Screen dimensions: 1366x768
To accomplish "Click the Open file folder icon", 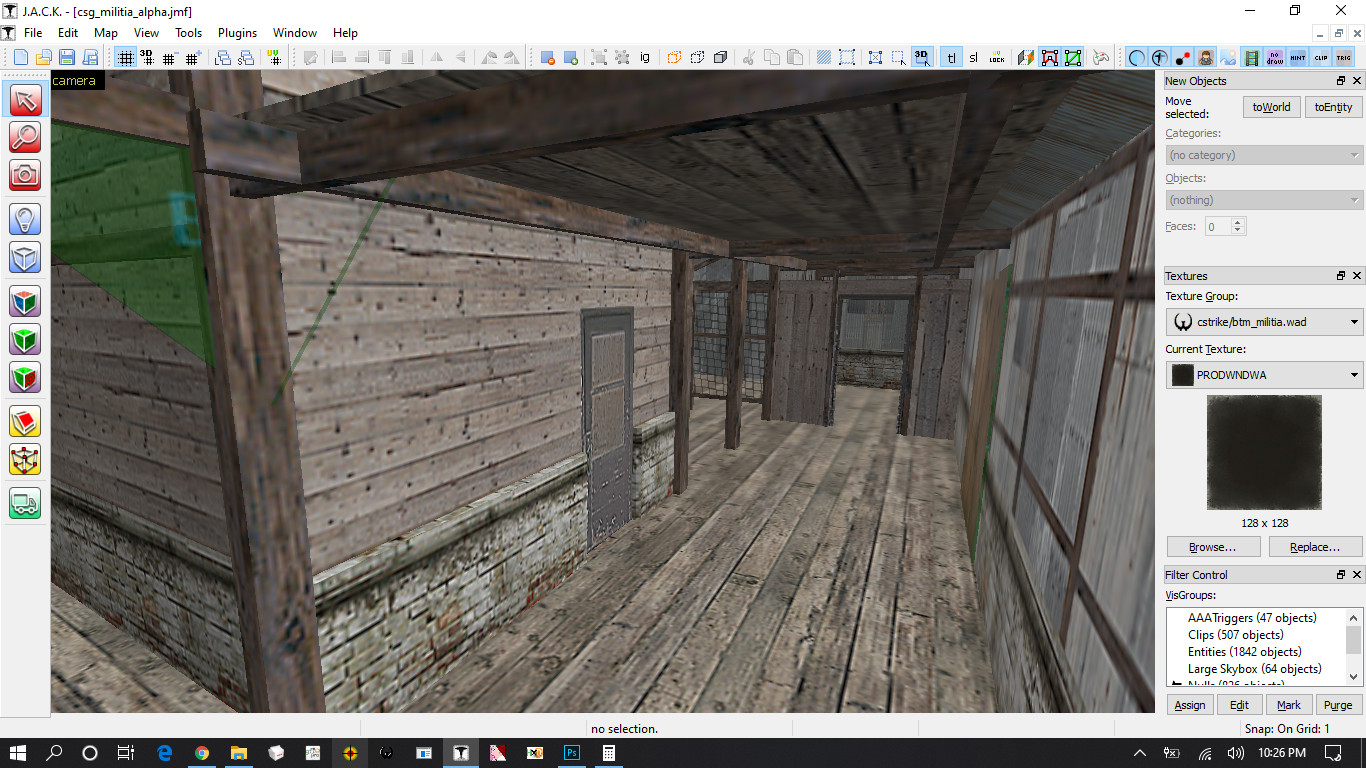I will [x=44, y=57].
